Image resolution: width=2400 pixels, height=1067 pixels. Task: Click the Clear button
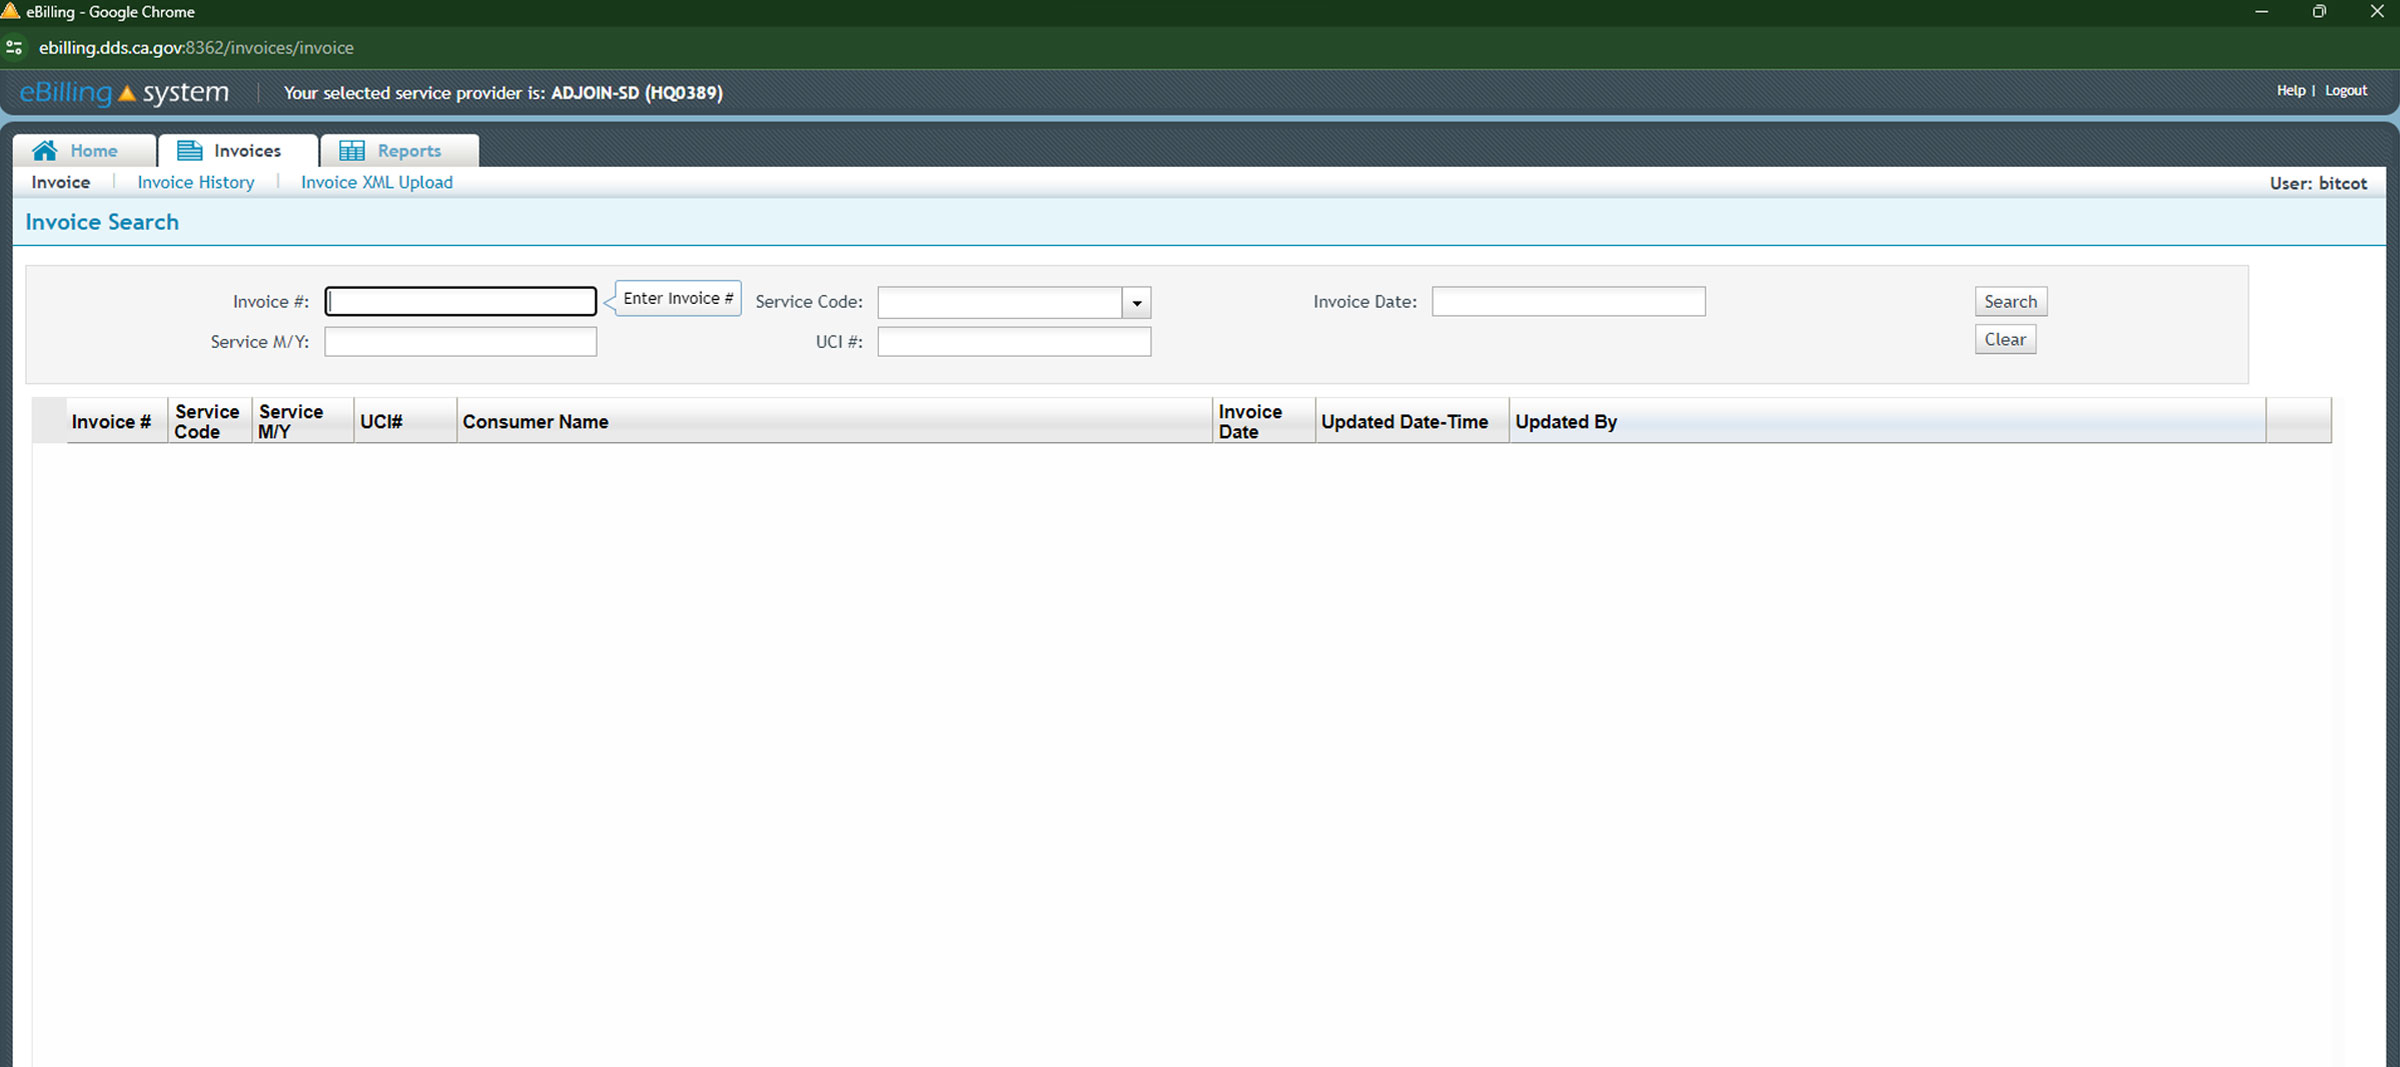click(2005, 339)
